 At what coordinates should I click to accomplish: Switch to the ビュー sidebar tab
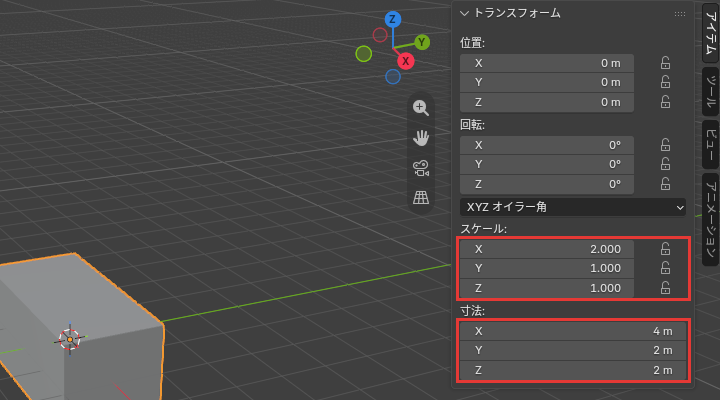[710, 144]
